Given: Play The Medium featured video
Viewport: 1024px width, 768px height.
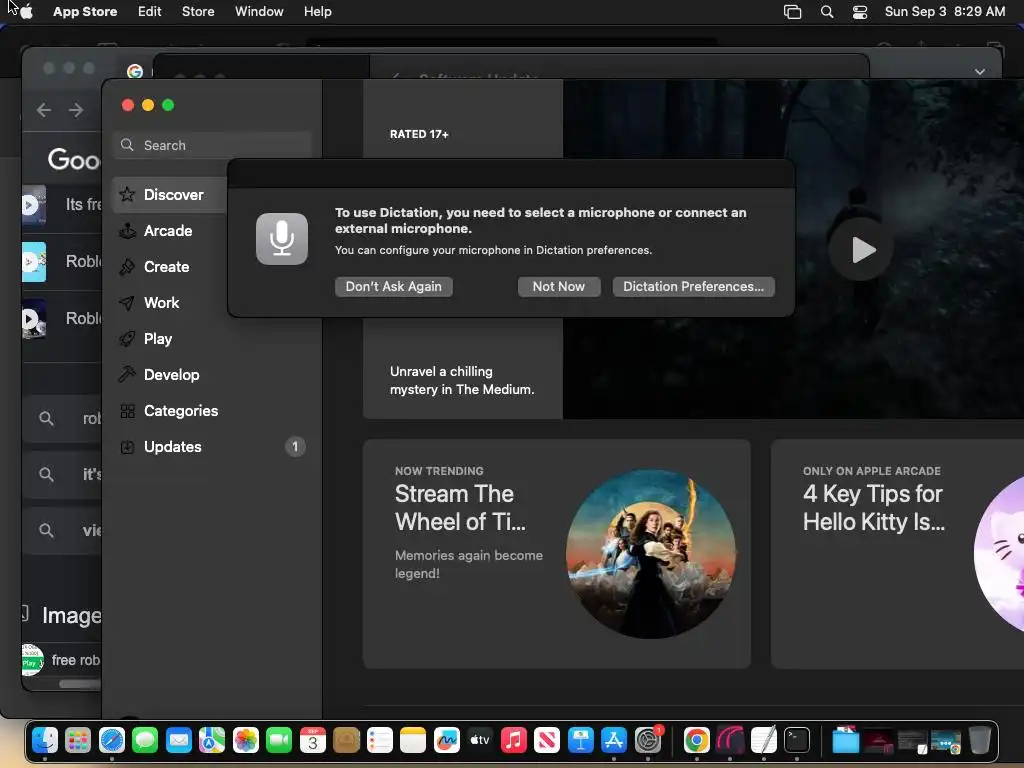Looking at the screenshot, I should click(861, 249).
